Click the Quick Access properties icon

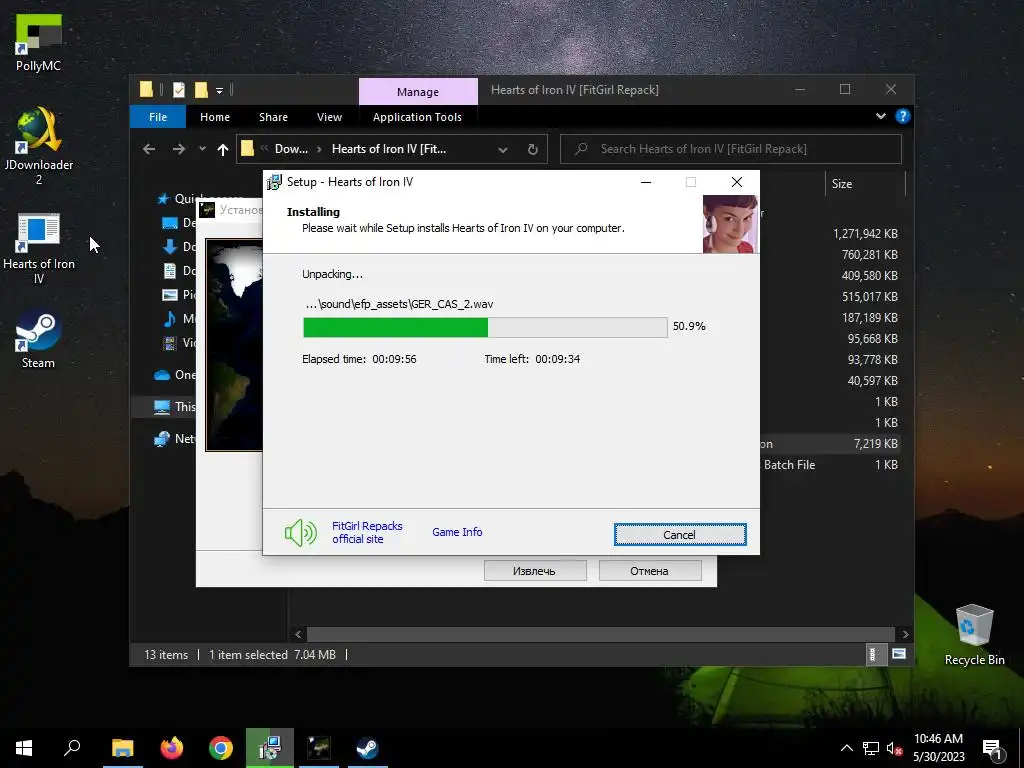179,90
